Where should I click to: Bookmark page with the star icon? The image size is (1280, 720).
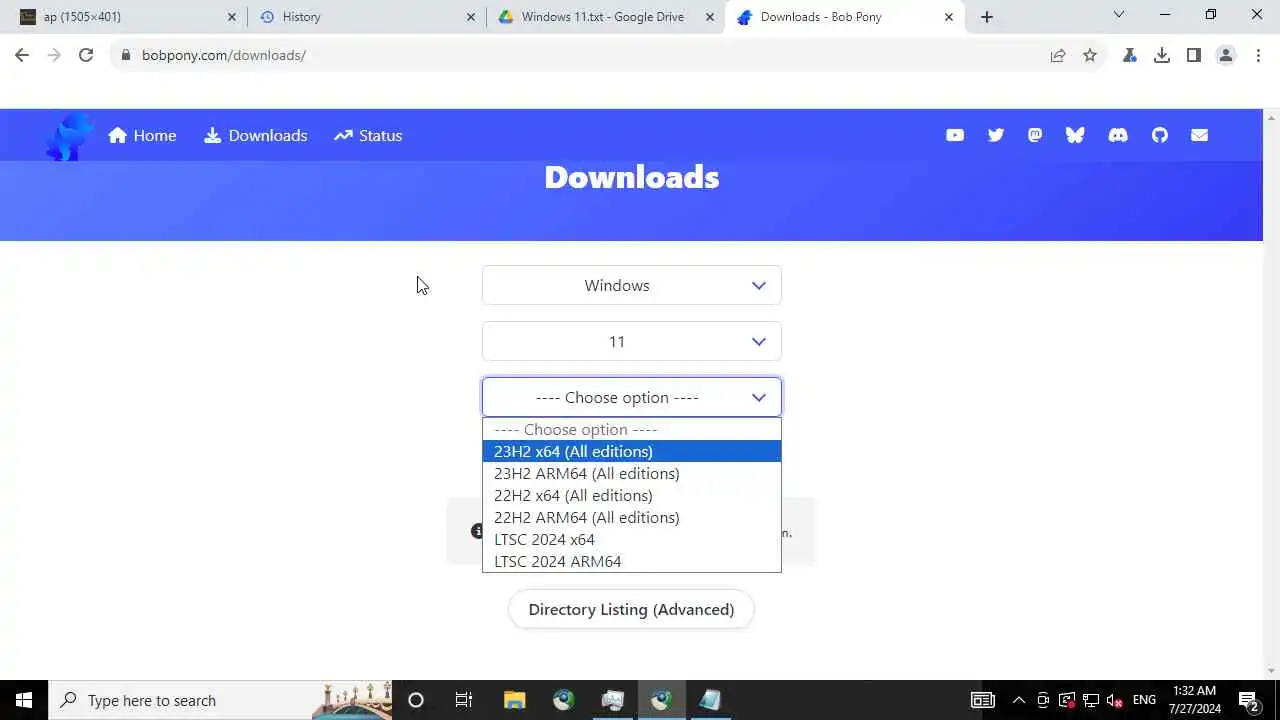(1090, 55)
